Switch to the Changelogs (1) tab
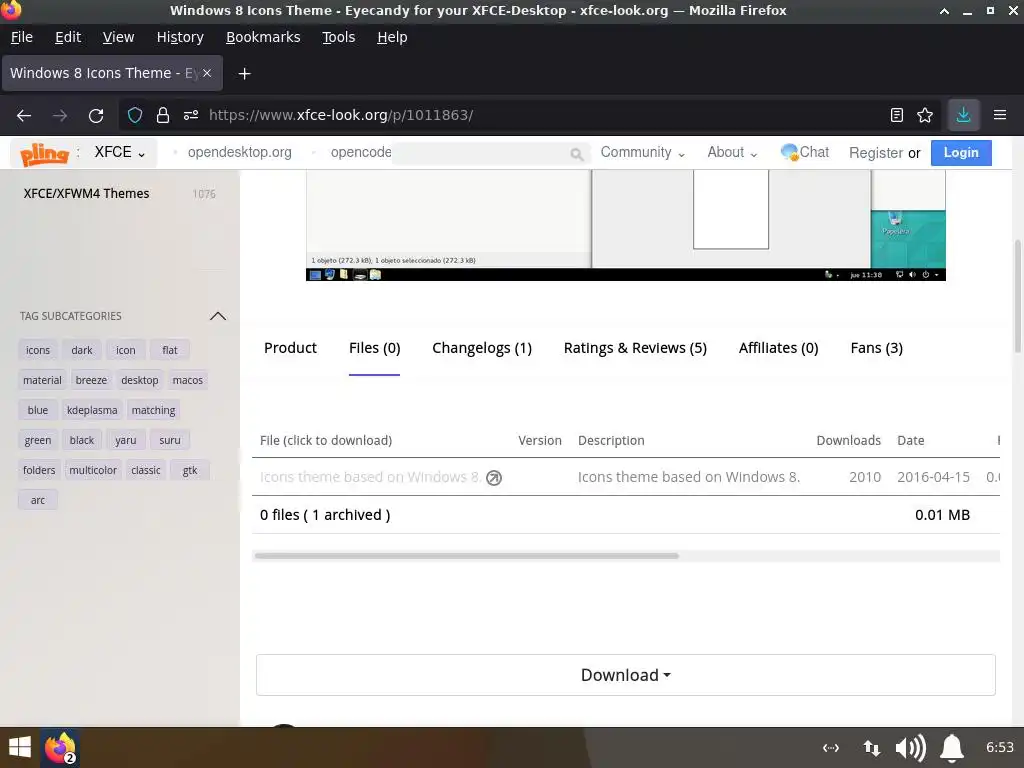This screenshot has width=1024, height=768. [482, 348]
